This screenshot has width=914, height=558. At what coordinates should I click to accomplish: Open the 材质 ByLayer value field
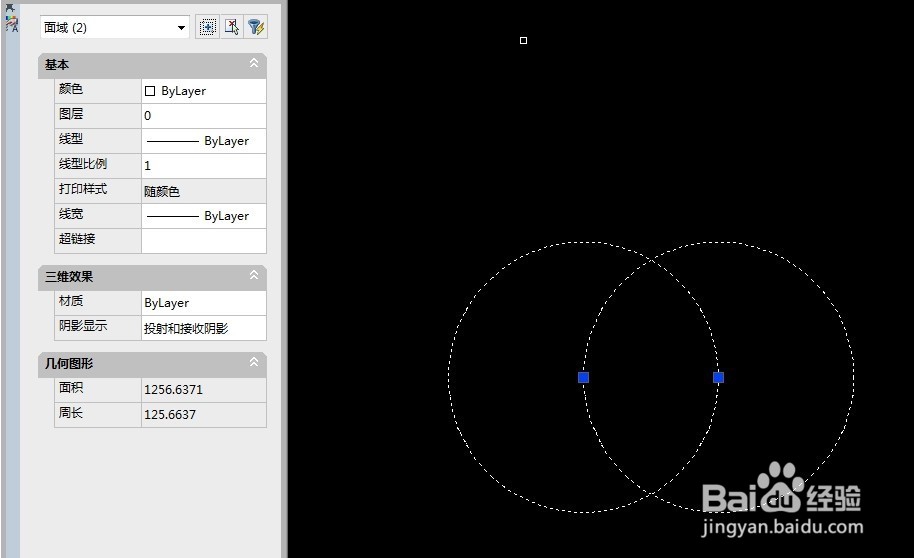(203, 303)
